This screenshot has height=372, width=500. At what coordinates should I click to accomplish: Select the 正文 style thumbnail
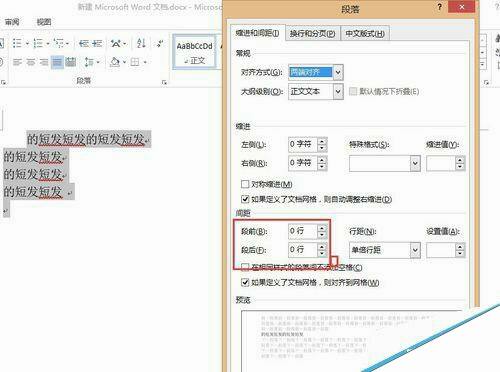click(x=194, y=52)
